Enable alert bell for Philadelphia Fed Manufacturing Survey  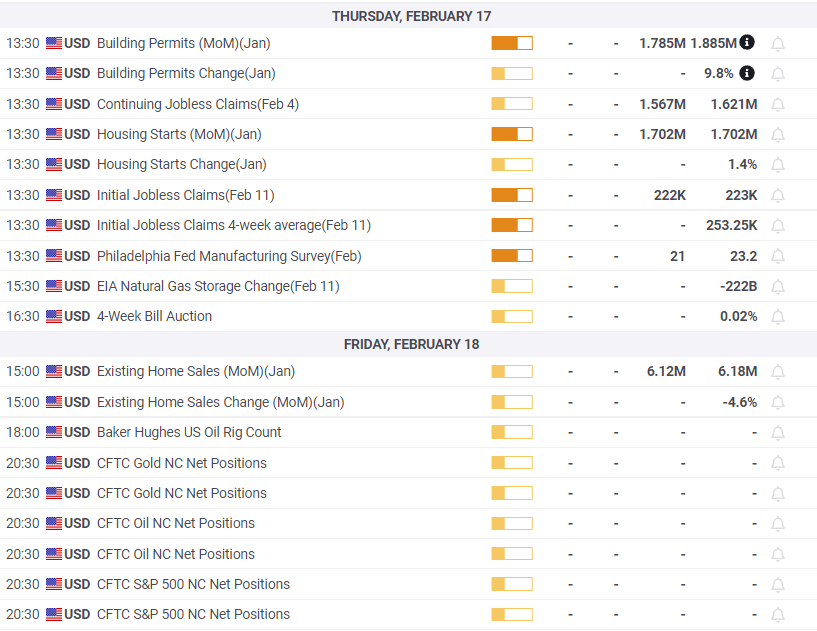coord(777,256)
